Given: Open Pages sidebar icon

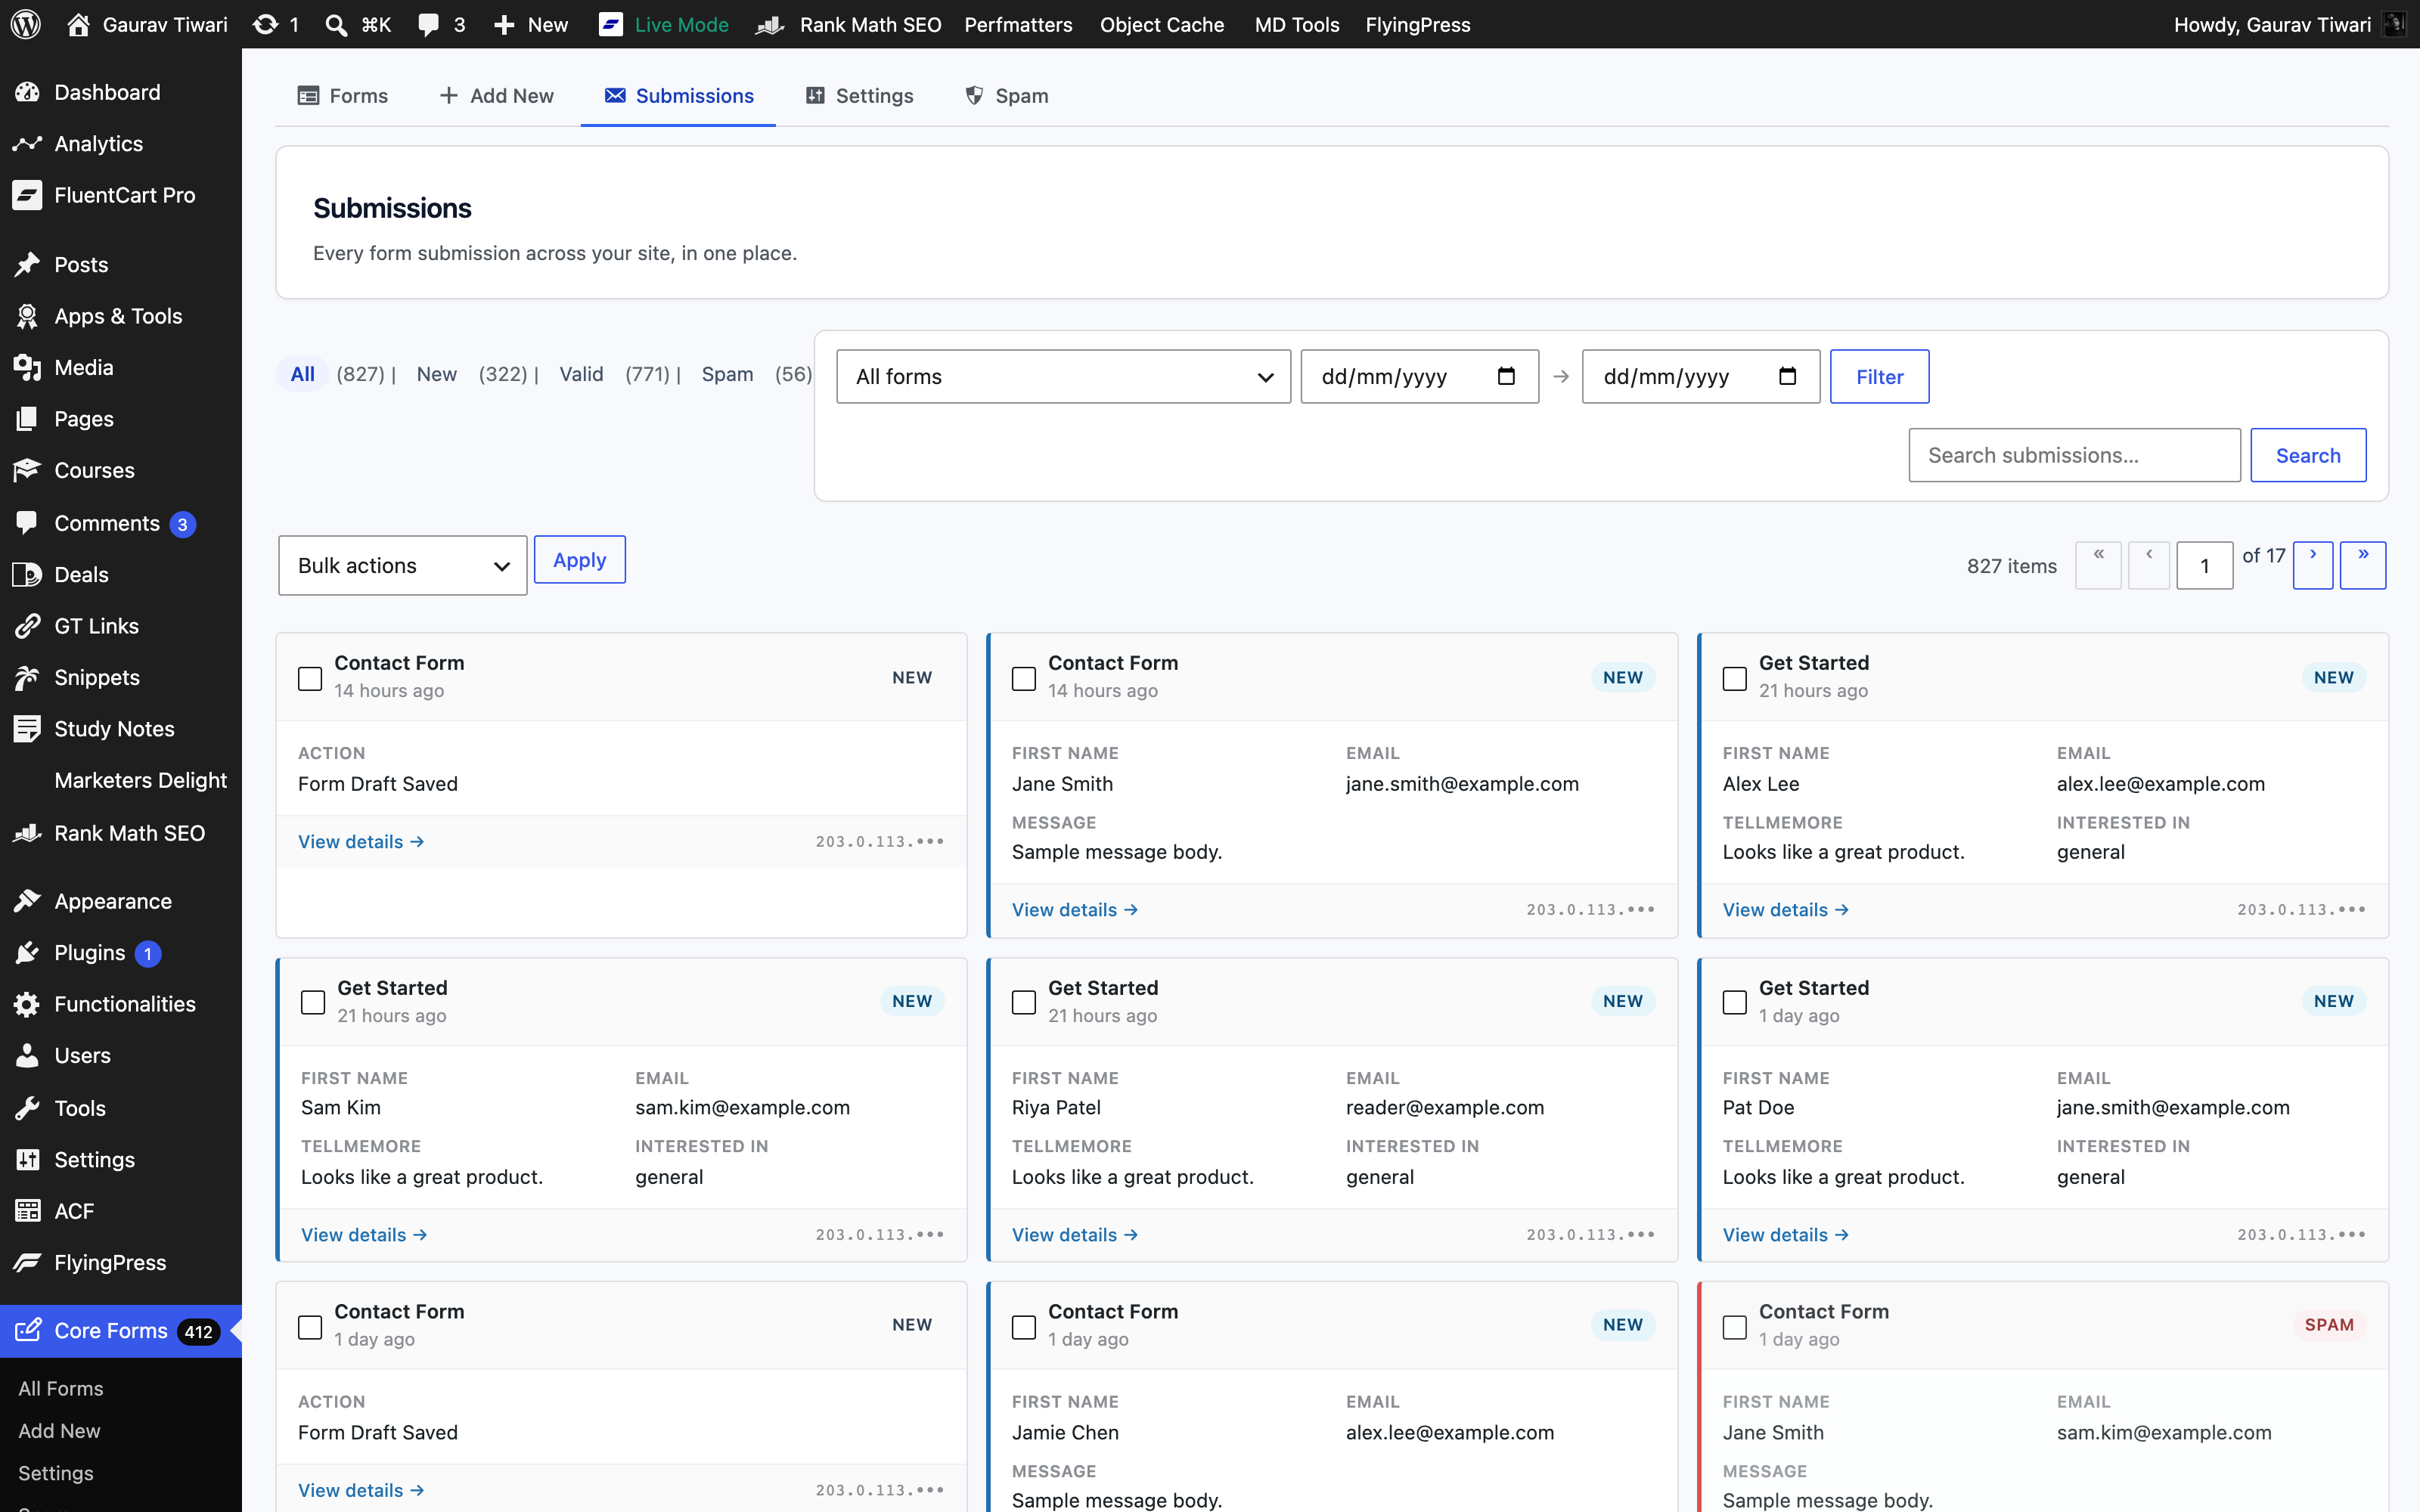Looking at the screenshot, I should coord(27,419).
